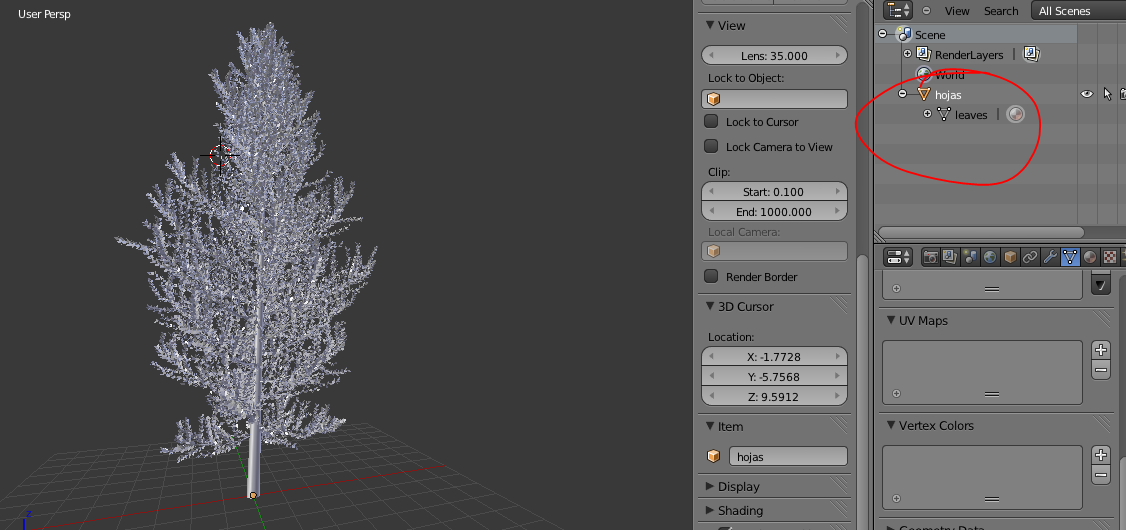This screenshot has height=530, width=1126.
Task: Switch to the Modifiers wrench tab
Action: coord(1050,257)
